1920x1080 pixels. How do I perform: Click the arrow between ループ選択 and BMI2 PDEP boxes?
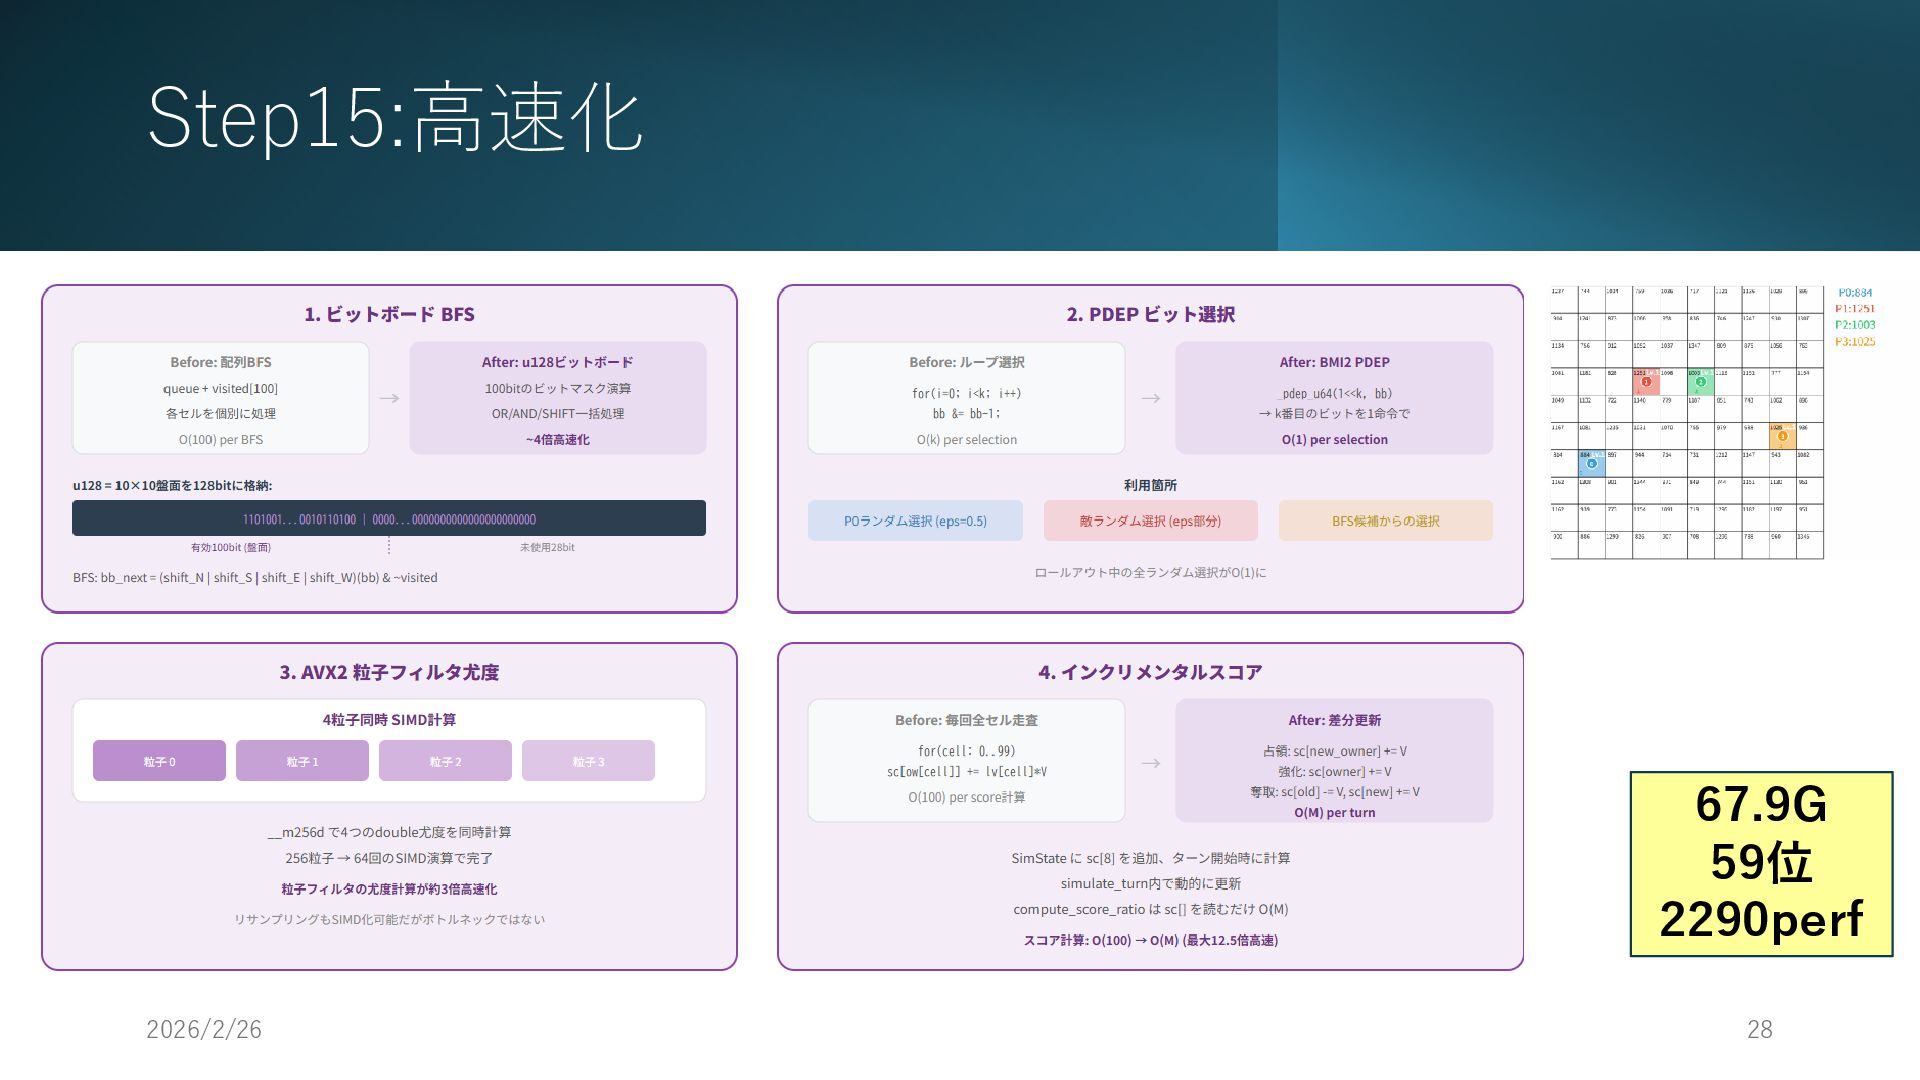click(x=1151, y=398)
